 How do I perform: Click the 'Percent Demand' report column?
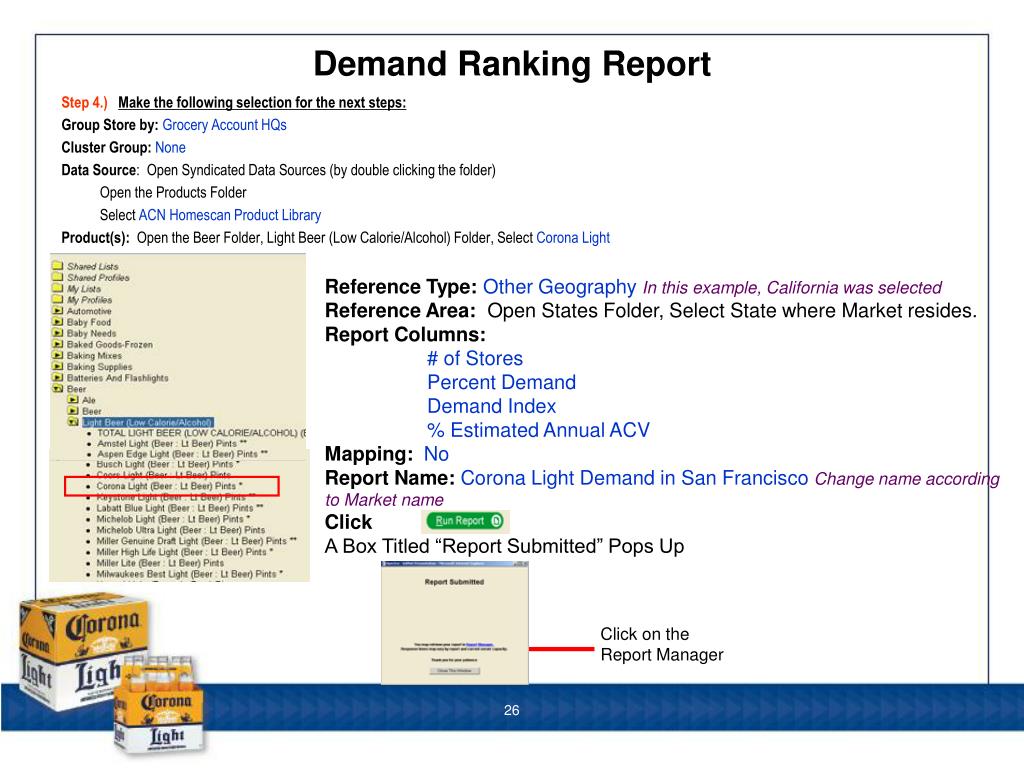pyautogui.click(x=502, y=382)
